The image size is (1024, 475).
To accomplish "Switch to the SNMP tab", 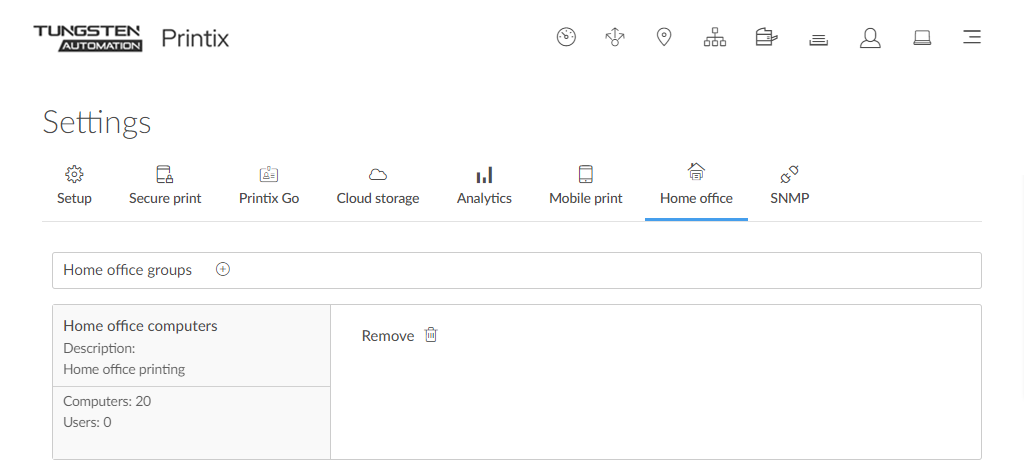I will coord(789,186).
